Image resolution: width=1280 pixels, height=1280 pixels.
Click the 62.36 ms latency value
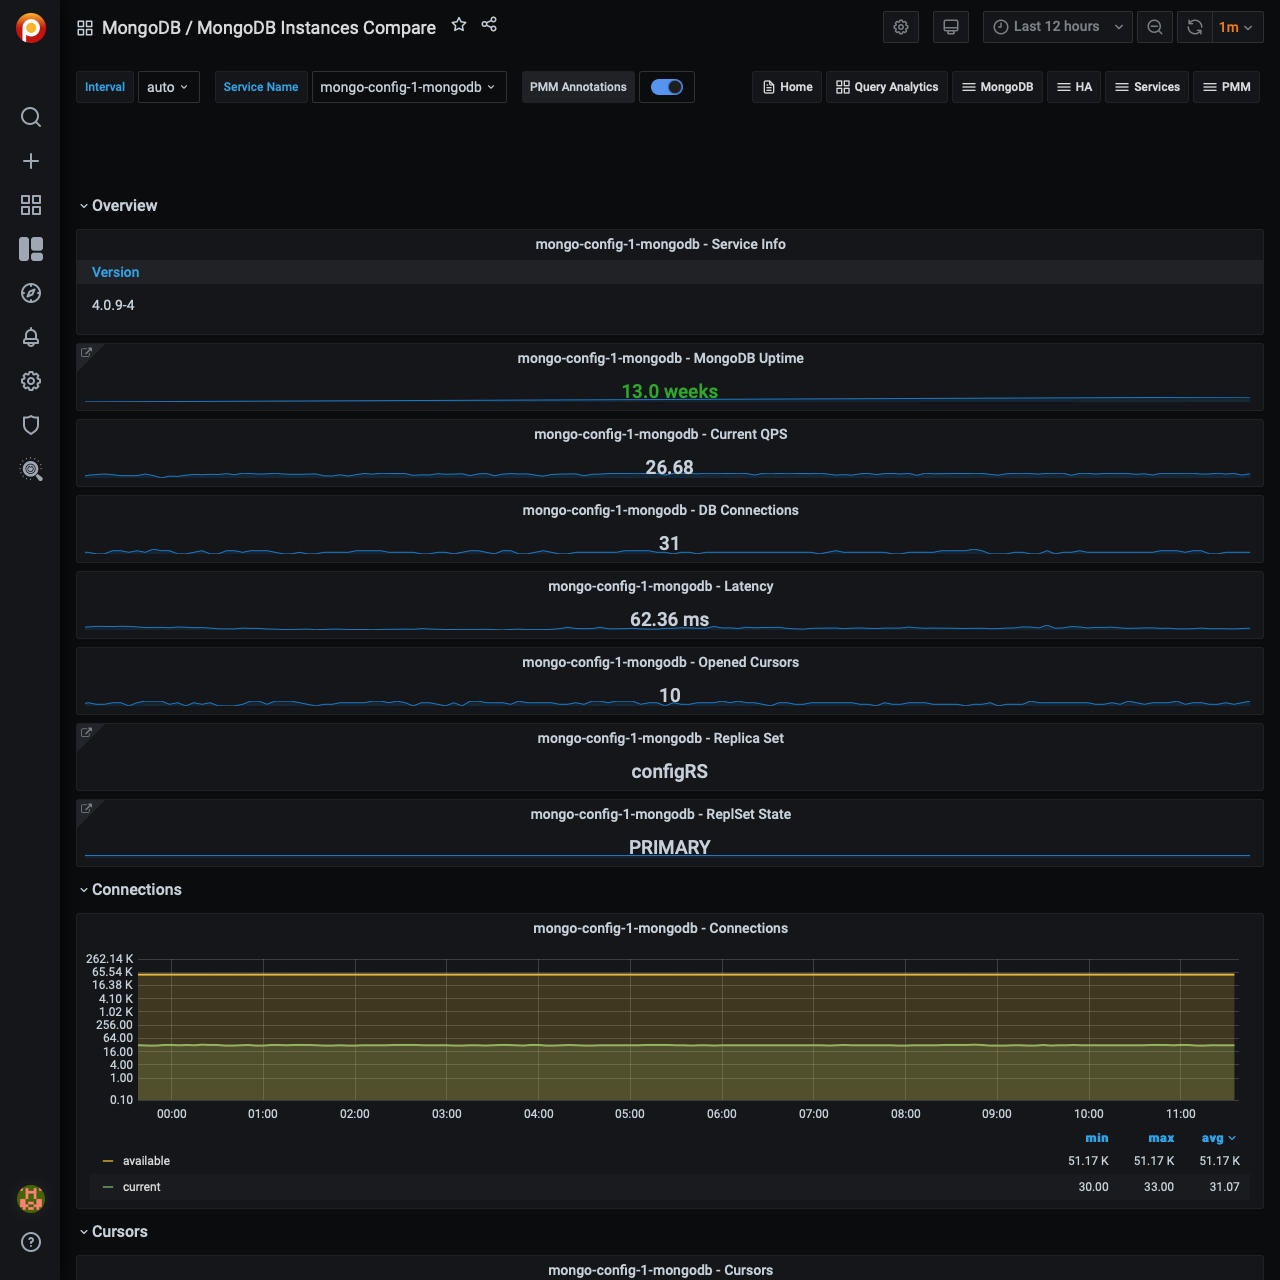click(670, 619)
